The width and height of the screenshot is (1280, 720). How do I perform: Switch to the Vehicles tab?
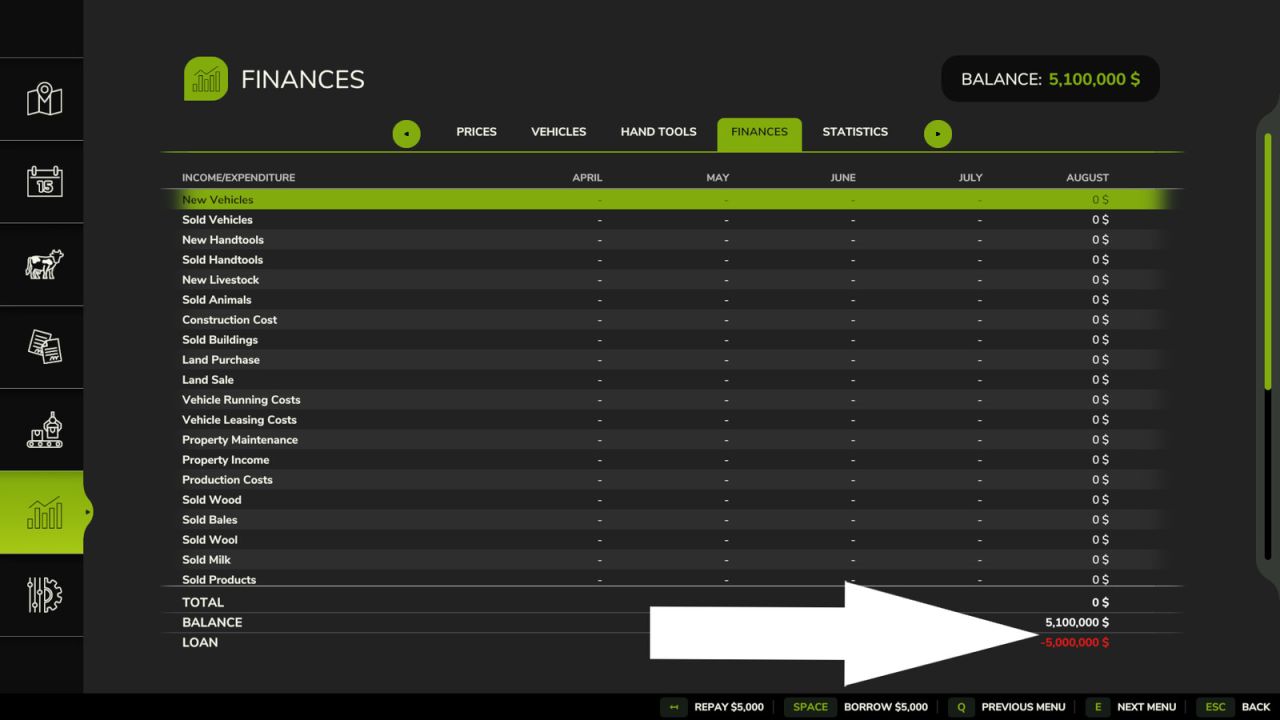(558, 132)
